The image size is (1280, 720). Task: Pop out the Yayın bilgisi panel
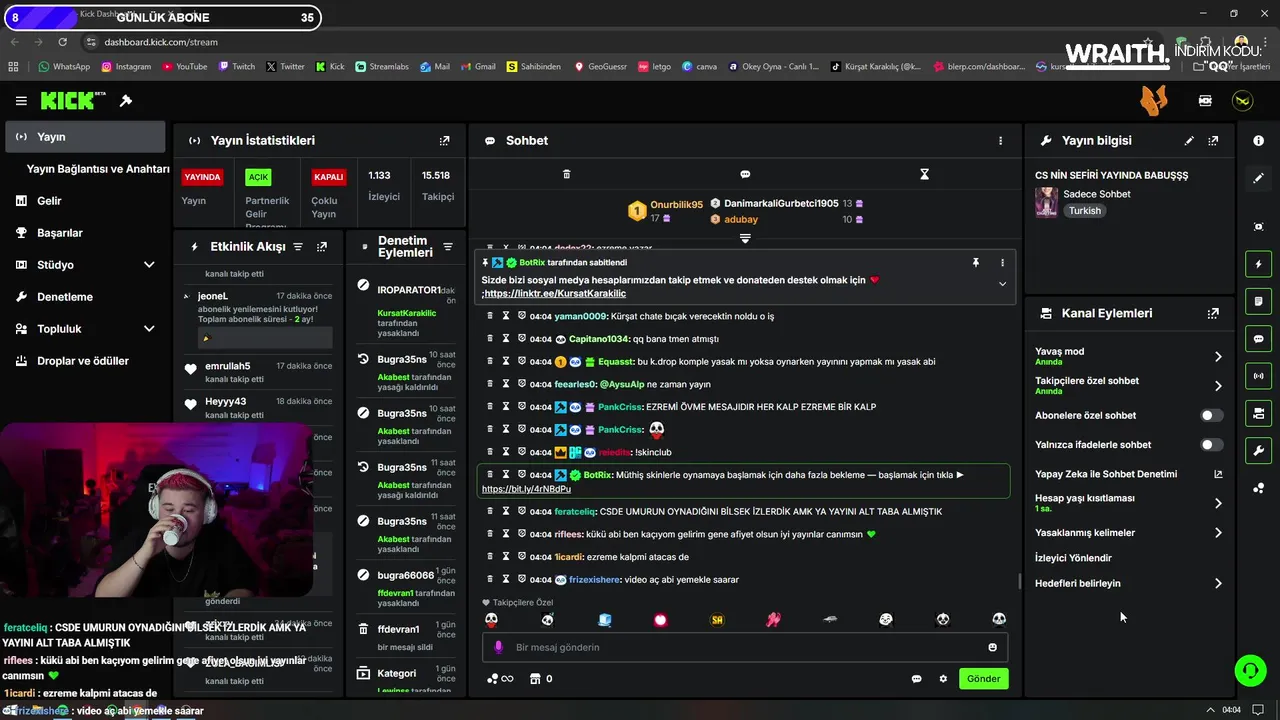coord(1213,141)
